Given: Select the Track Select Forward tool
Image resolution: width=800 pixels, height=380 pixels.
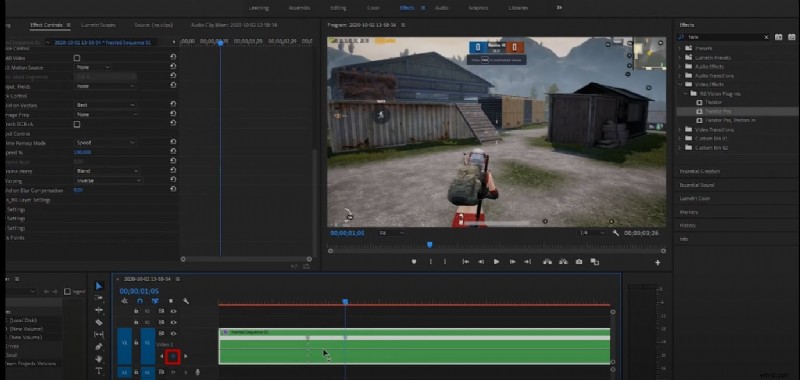Looking at the screenshot, I should [99, 298].
